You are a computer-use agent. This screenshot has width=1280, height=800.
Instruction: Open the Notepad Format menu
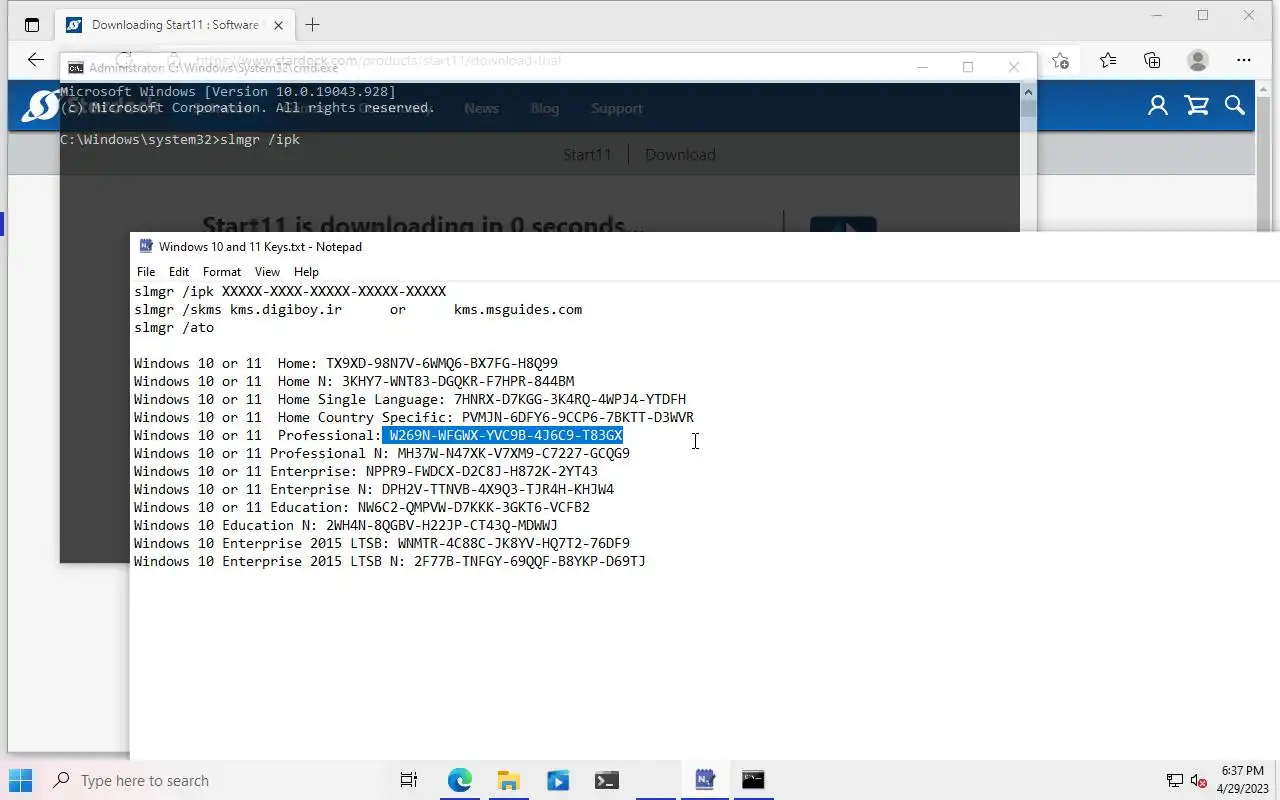222,272
